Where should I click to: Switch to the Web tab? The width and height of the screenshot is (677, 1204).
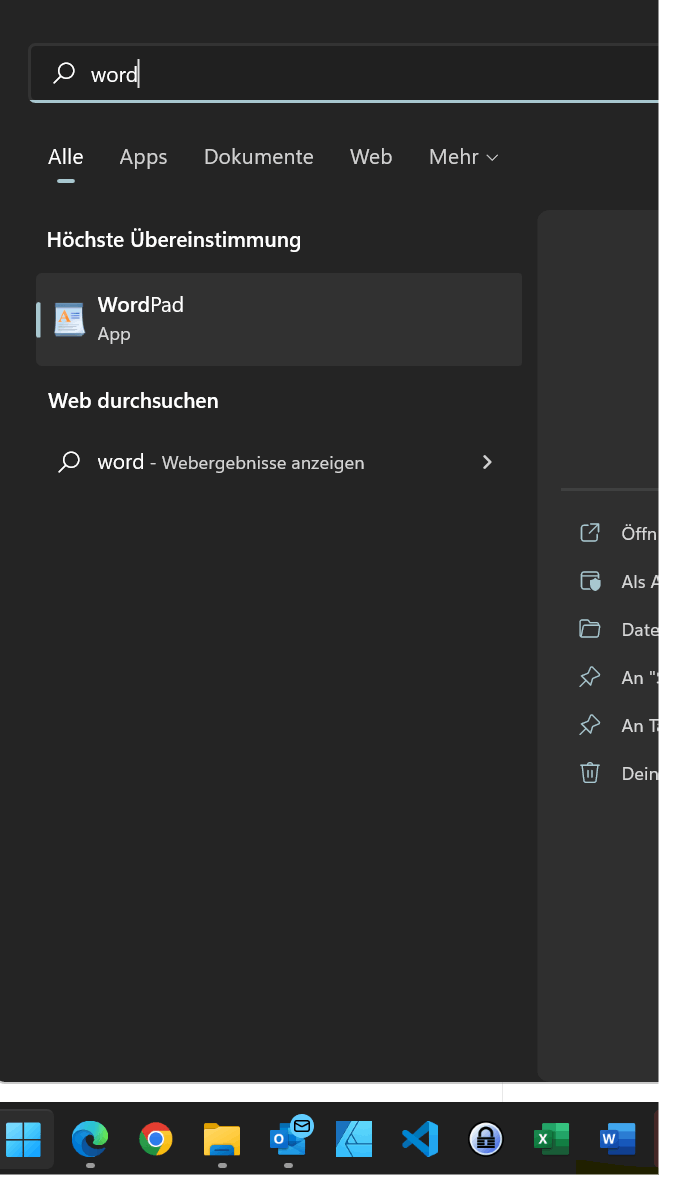click(371, 157)
